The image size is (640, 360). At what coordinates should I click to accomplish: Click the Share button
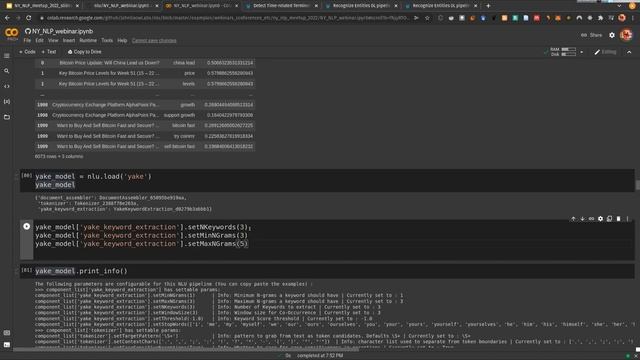pos(592,35)
